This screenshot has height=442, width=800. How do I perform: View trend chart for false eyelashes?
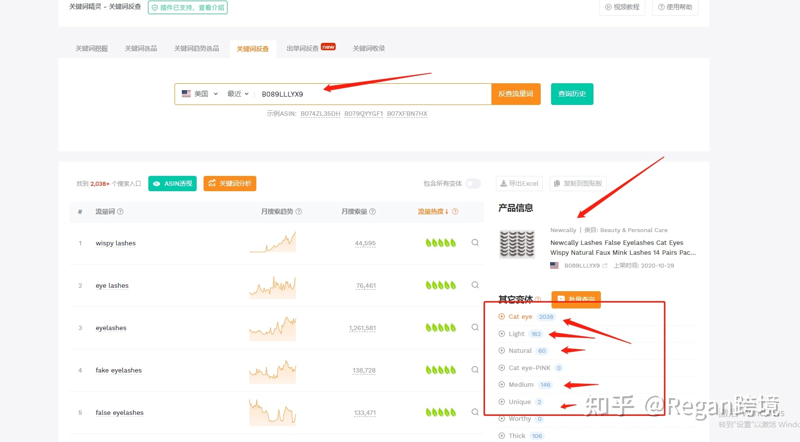pyautogui.click(x=272, y=412)
